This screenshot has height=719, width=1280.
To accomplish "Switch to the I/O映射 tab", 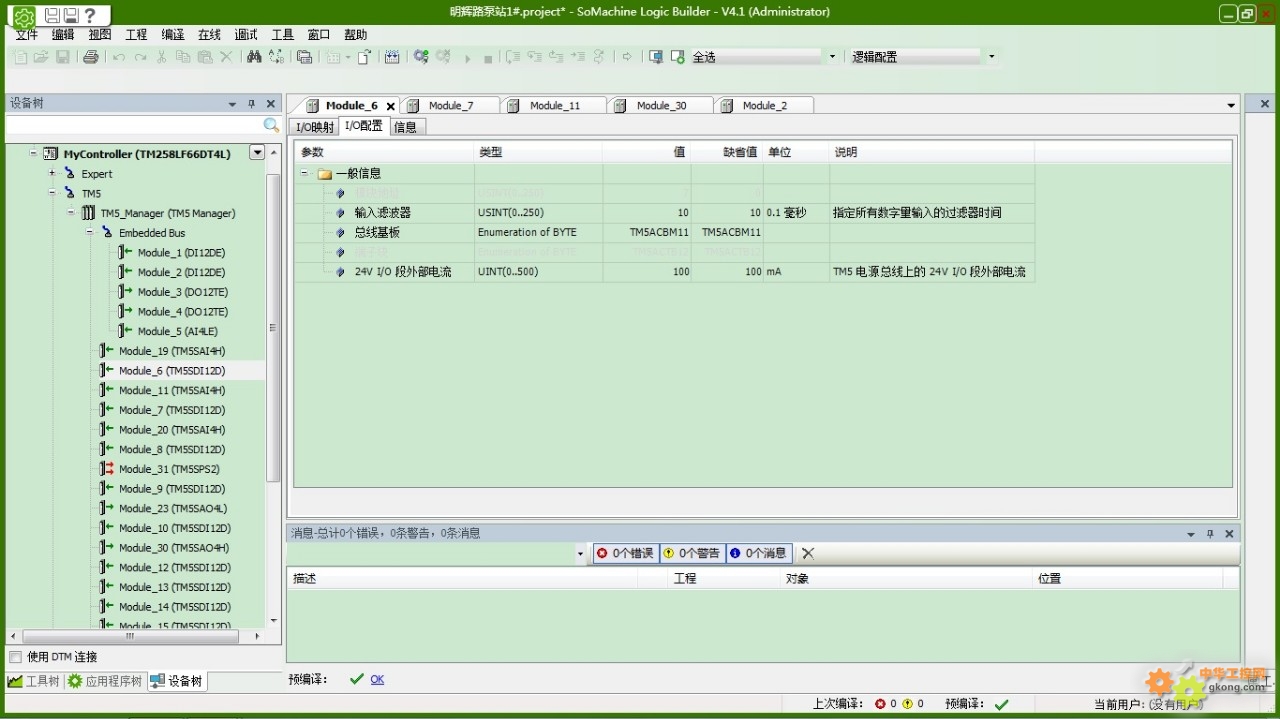I will pyautogui.click(x=315, y=127).
